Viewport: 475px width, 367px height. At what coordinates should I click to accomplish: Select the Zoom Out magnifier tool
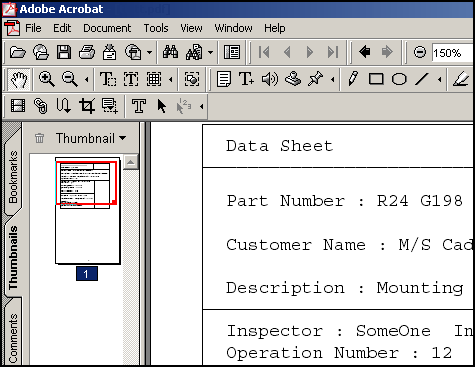[x=70, y=79]
